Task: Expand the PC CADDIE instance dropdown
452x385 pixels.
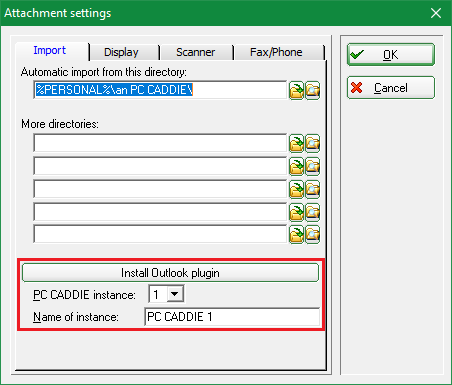Action: click(x=175, y=294)
